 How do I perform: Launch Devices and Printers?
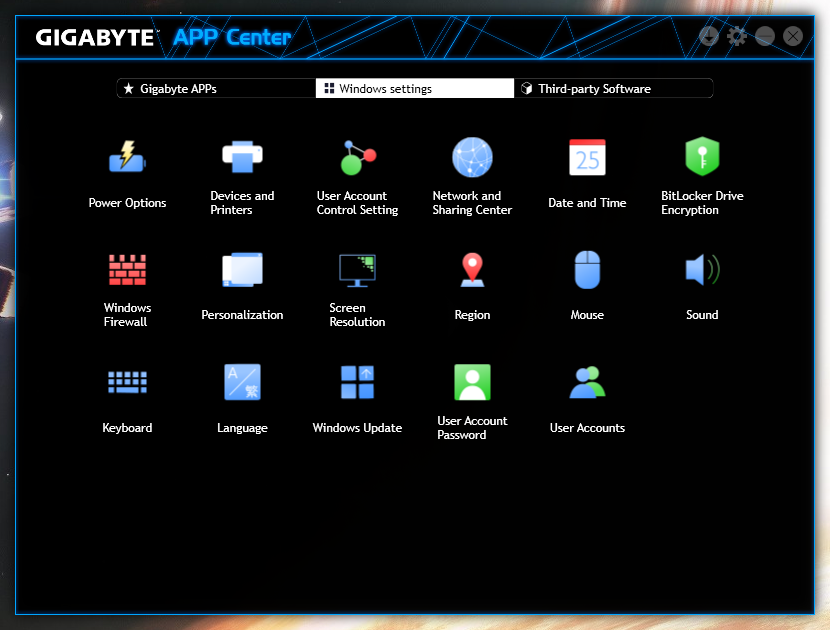click(x=242, y=158)
